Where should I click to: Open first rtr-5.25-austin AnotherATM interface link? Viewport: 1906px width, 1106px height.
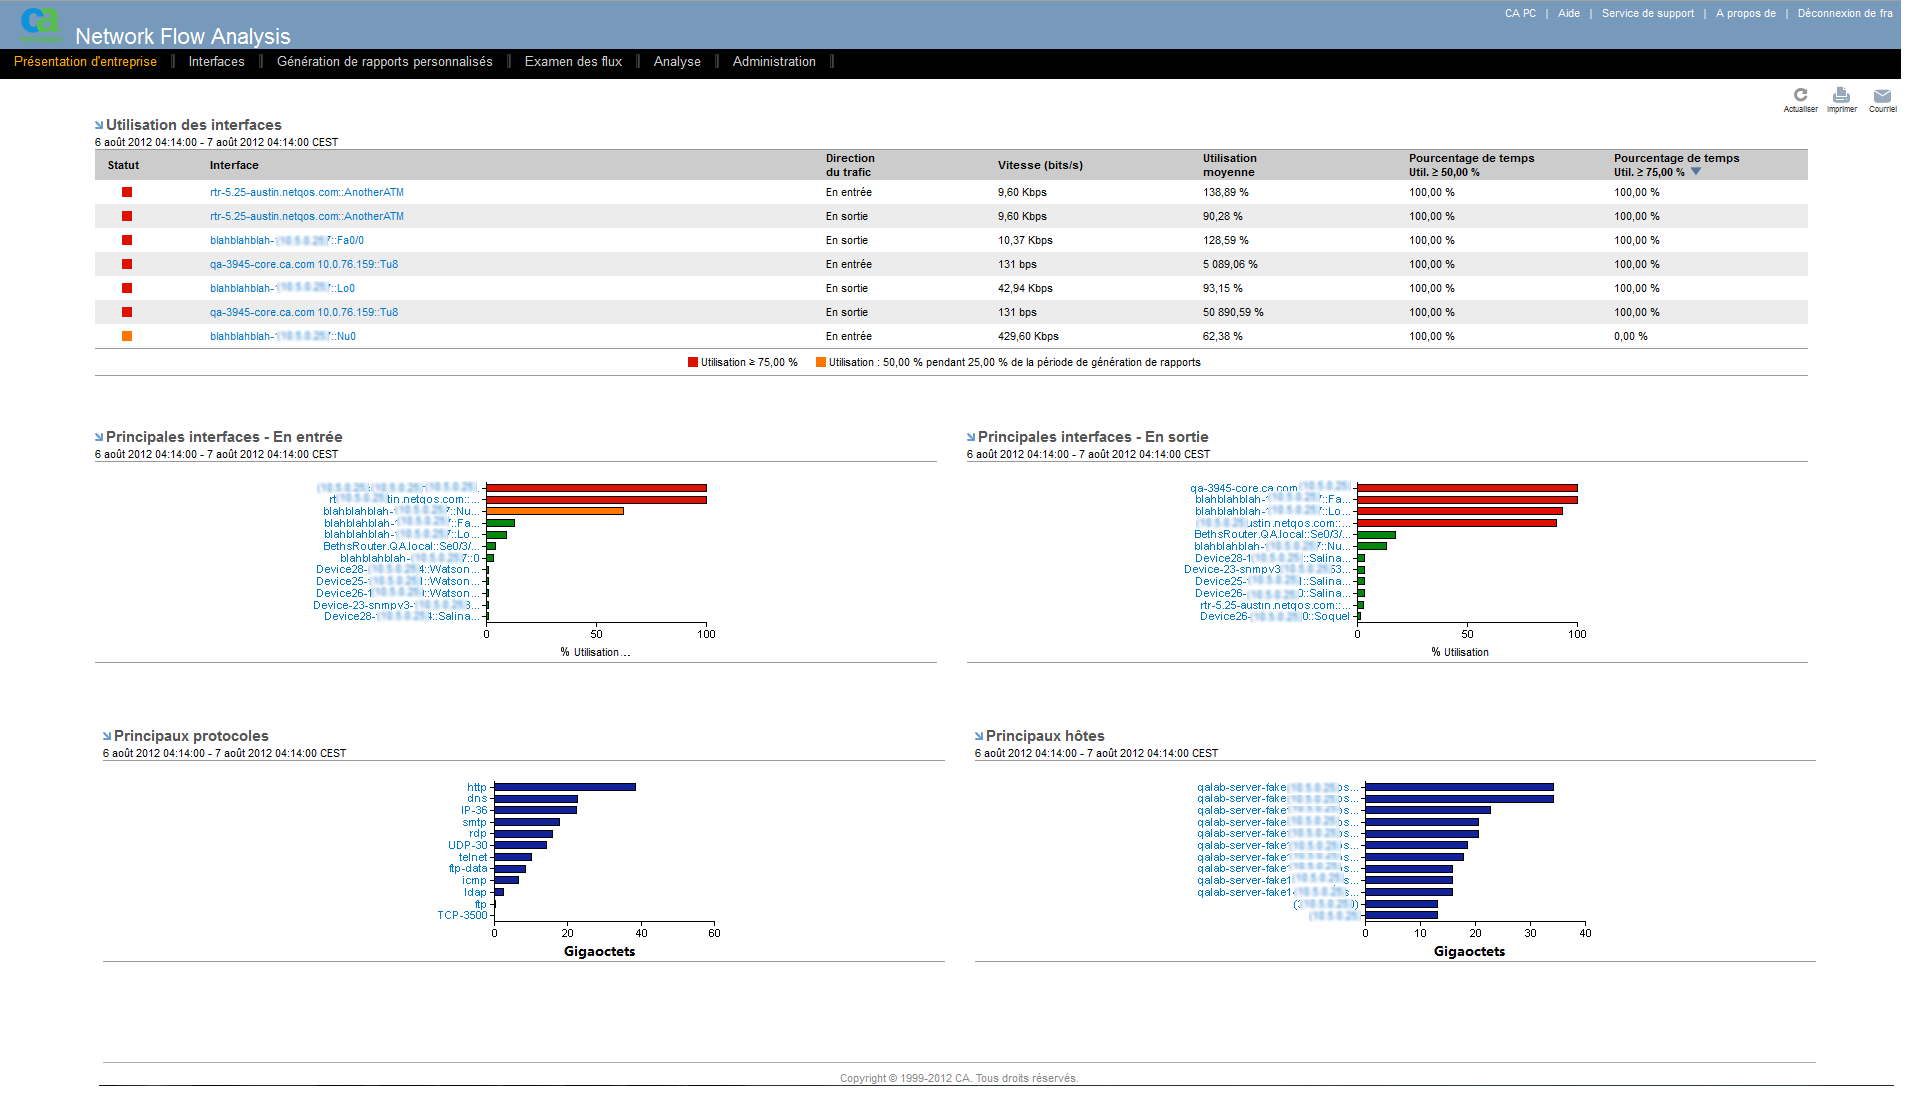point(306,192)
